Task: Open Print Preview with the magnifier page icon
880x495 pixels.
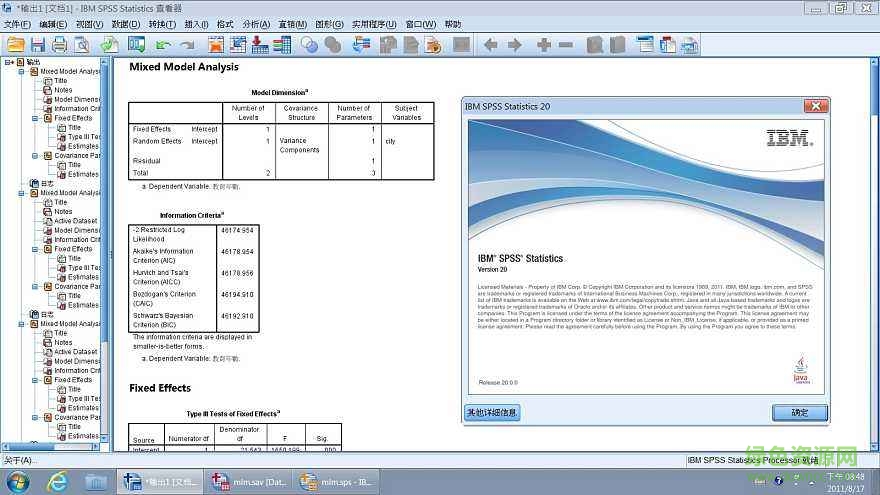Action: pyautogui.click(x=82, y=45)
